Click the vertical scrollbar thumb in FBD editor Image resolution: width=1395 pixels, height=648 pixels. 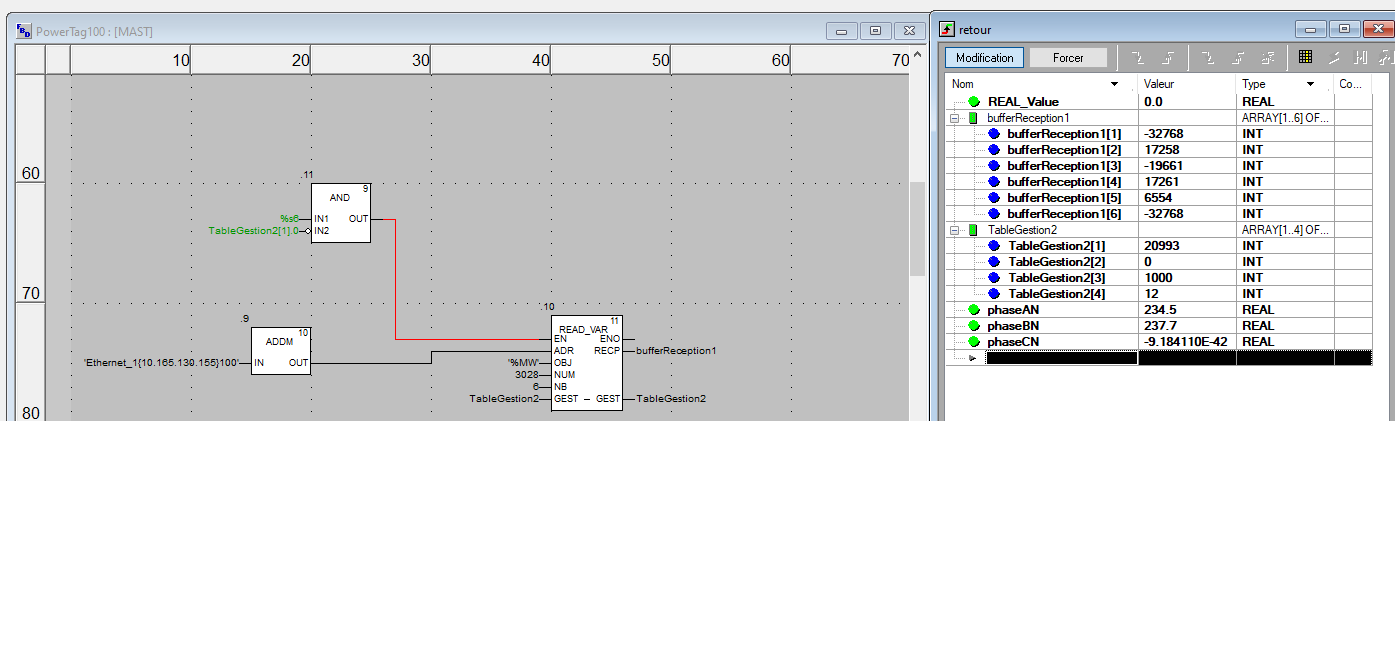coord(916,228)
